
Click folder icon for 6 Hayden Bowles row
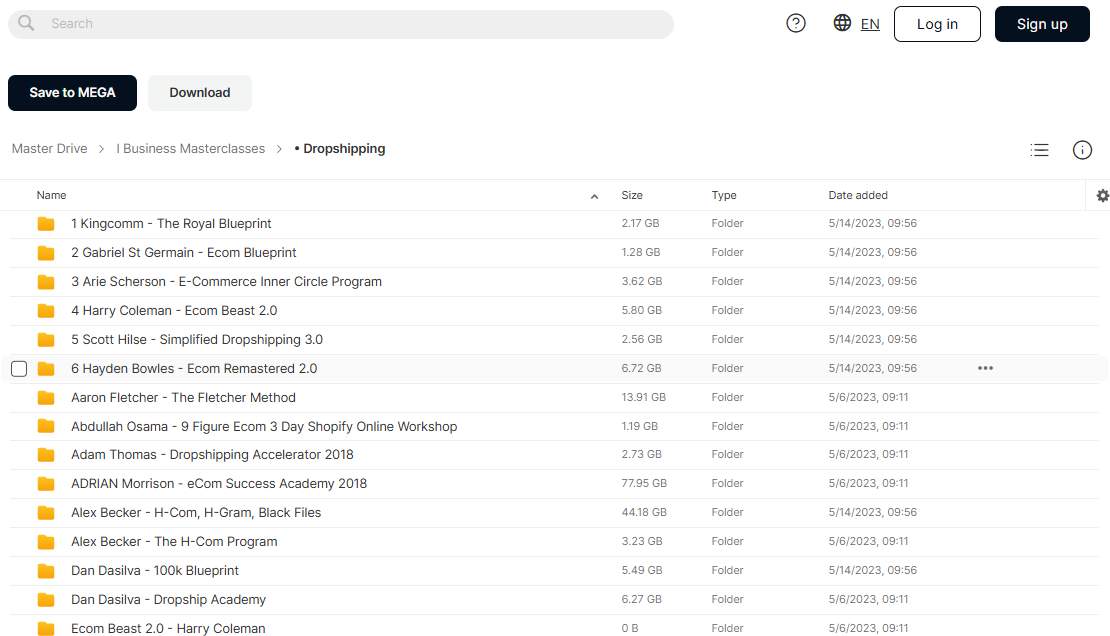click(46, 369)
